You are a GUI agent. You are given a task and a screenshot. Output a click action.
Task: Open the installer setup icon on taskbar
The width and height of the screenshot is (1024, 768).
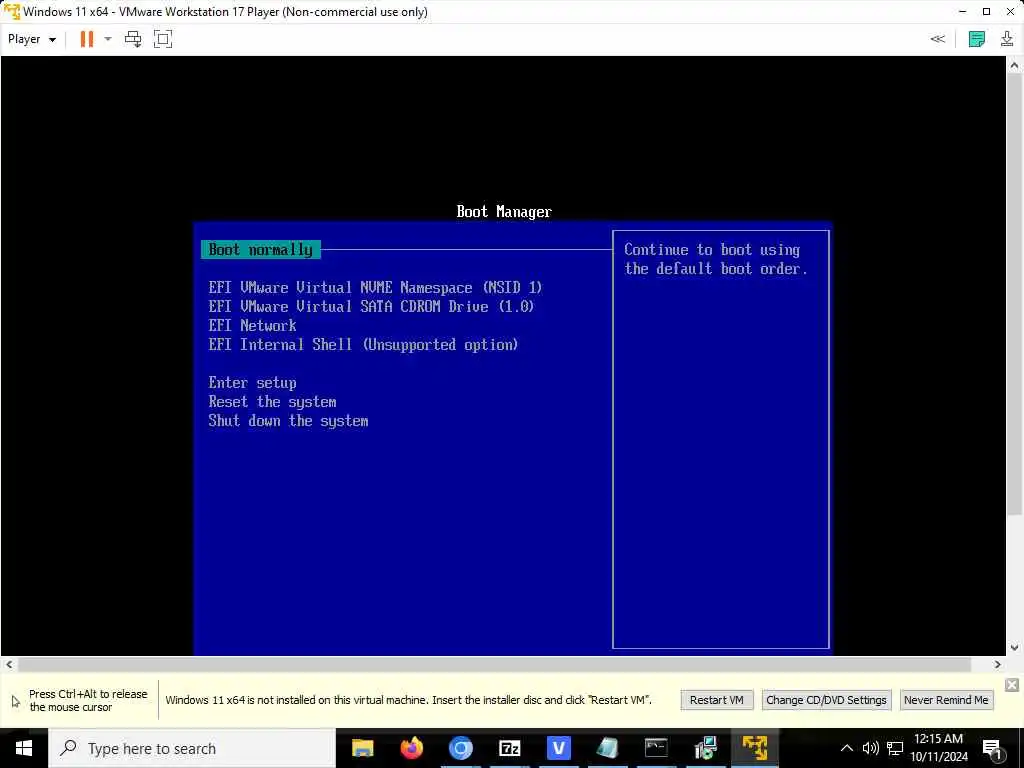pyautogui.click(x=705, y=748)
